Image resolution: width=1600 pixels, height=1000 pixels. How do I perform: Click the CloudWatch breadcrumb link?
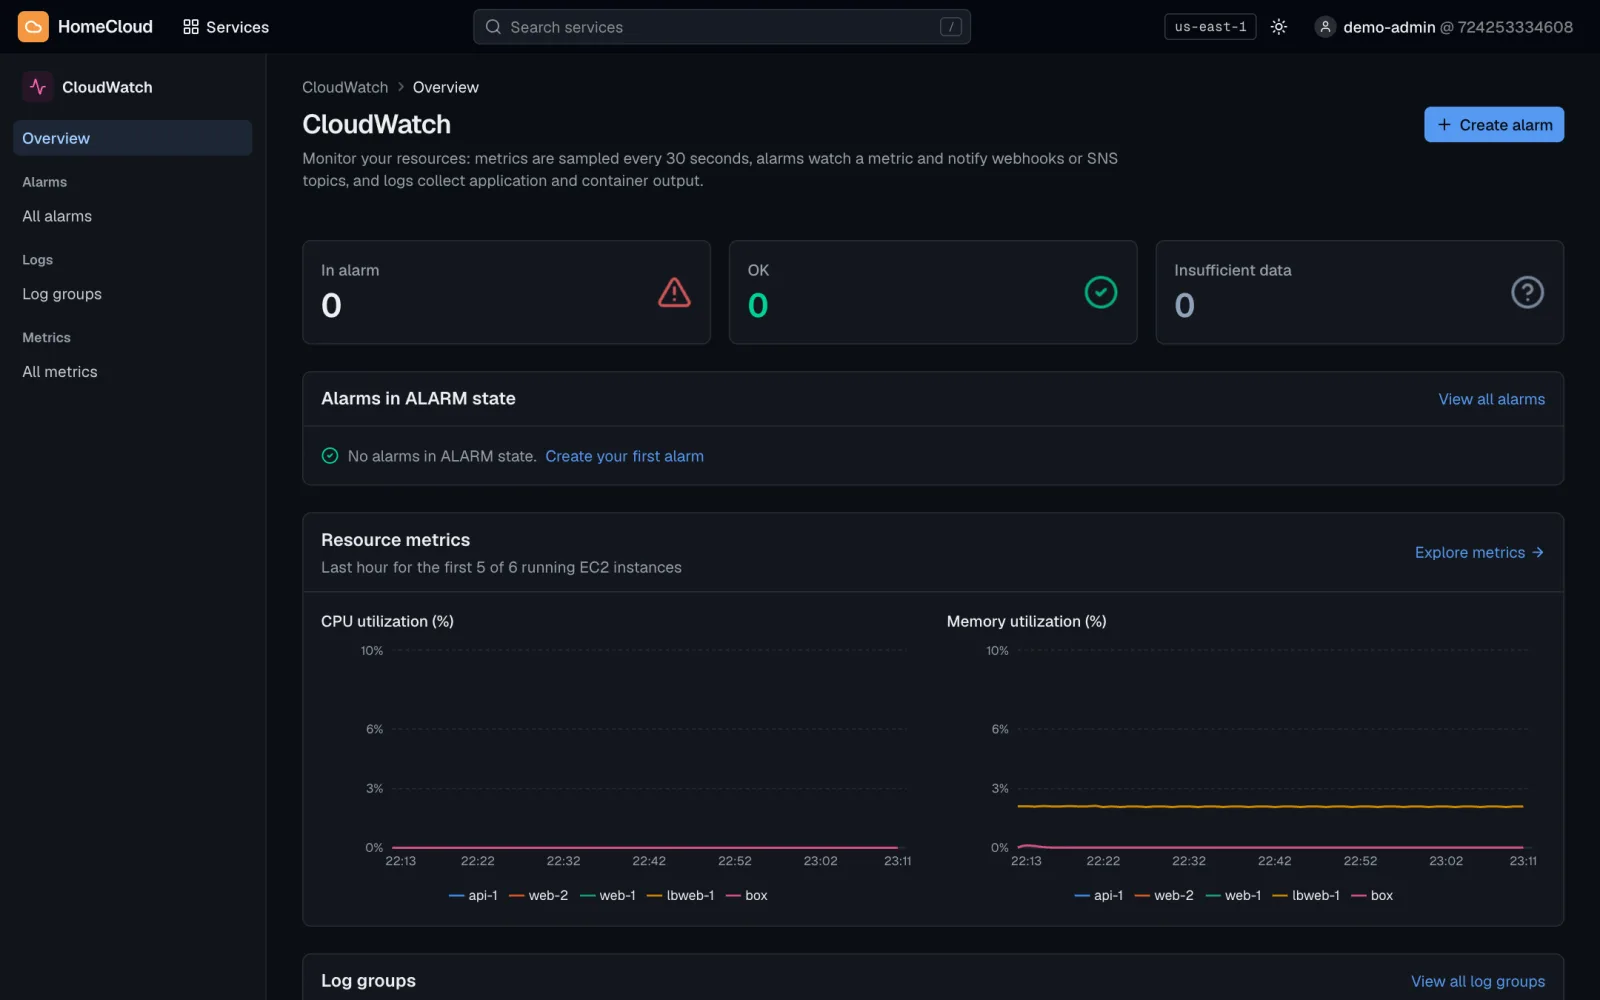(x=345, y=87)
